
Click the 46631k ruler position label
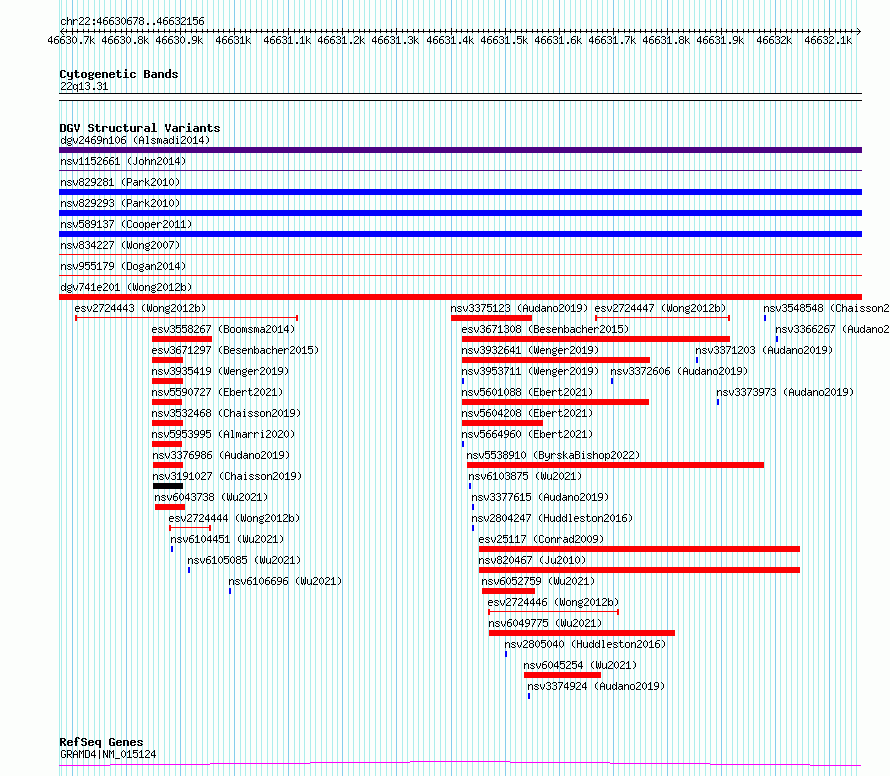(233, 40)
